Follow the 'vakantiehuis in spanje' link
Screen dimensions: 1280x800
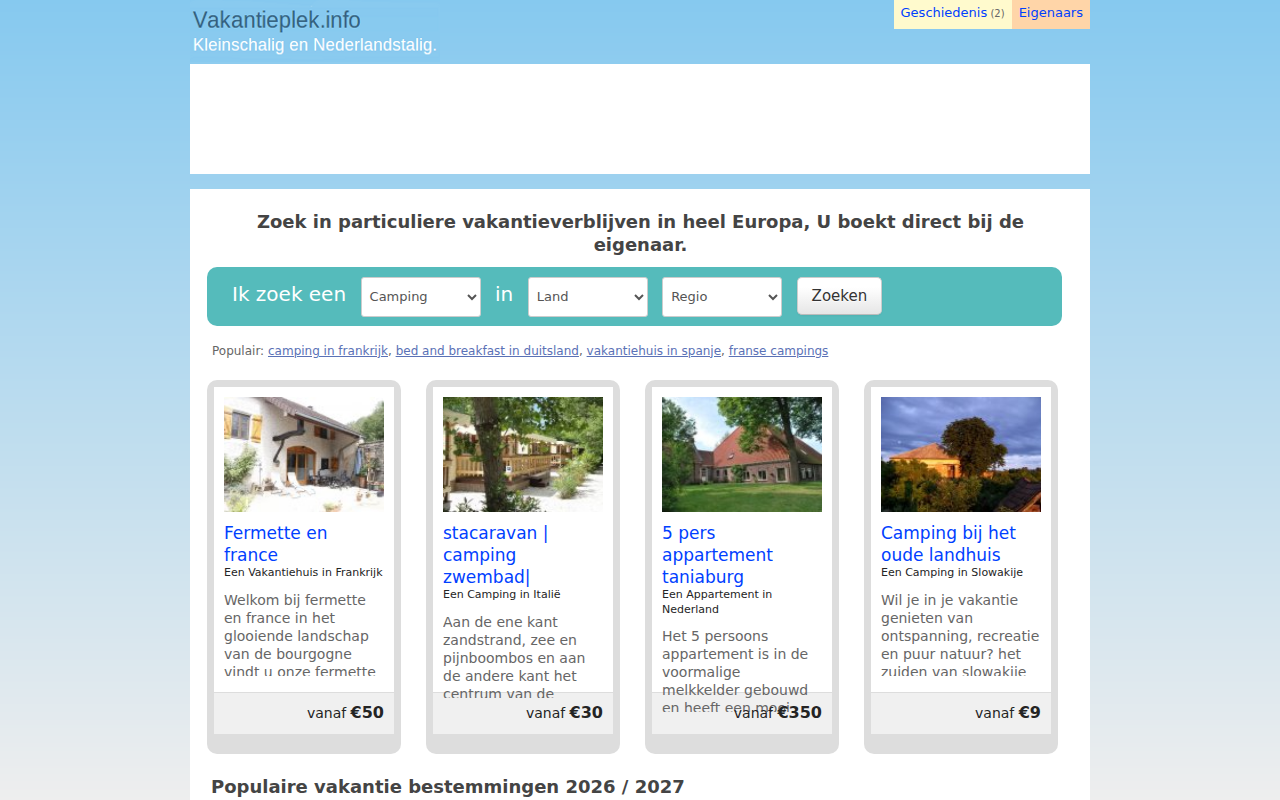654,351
